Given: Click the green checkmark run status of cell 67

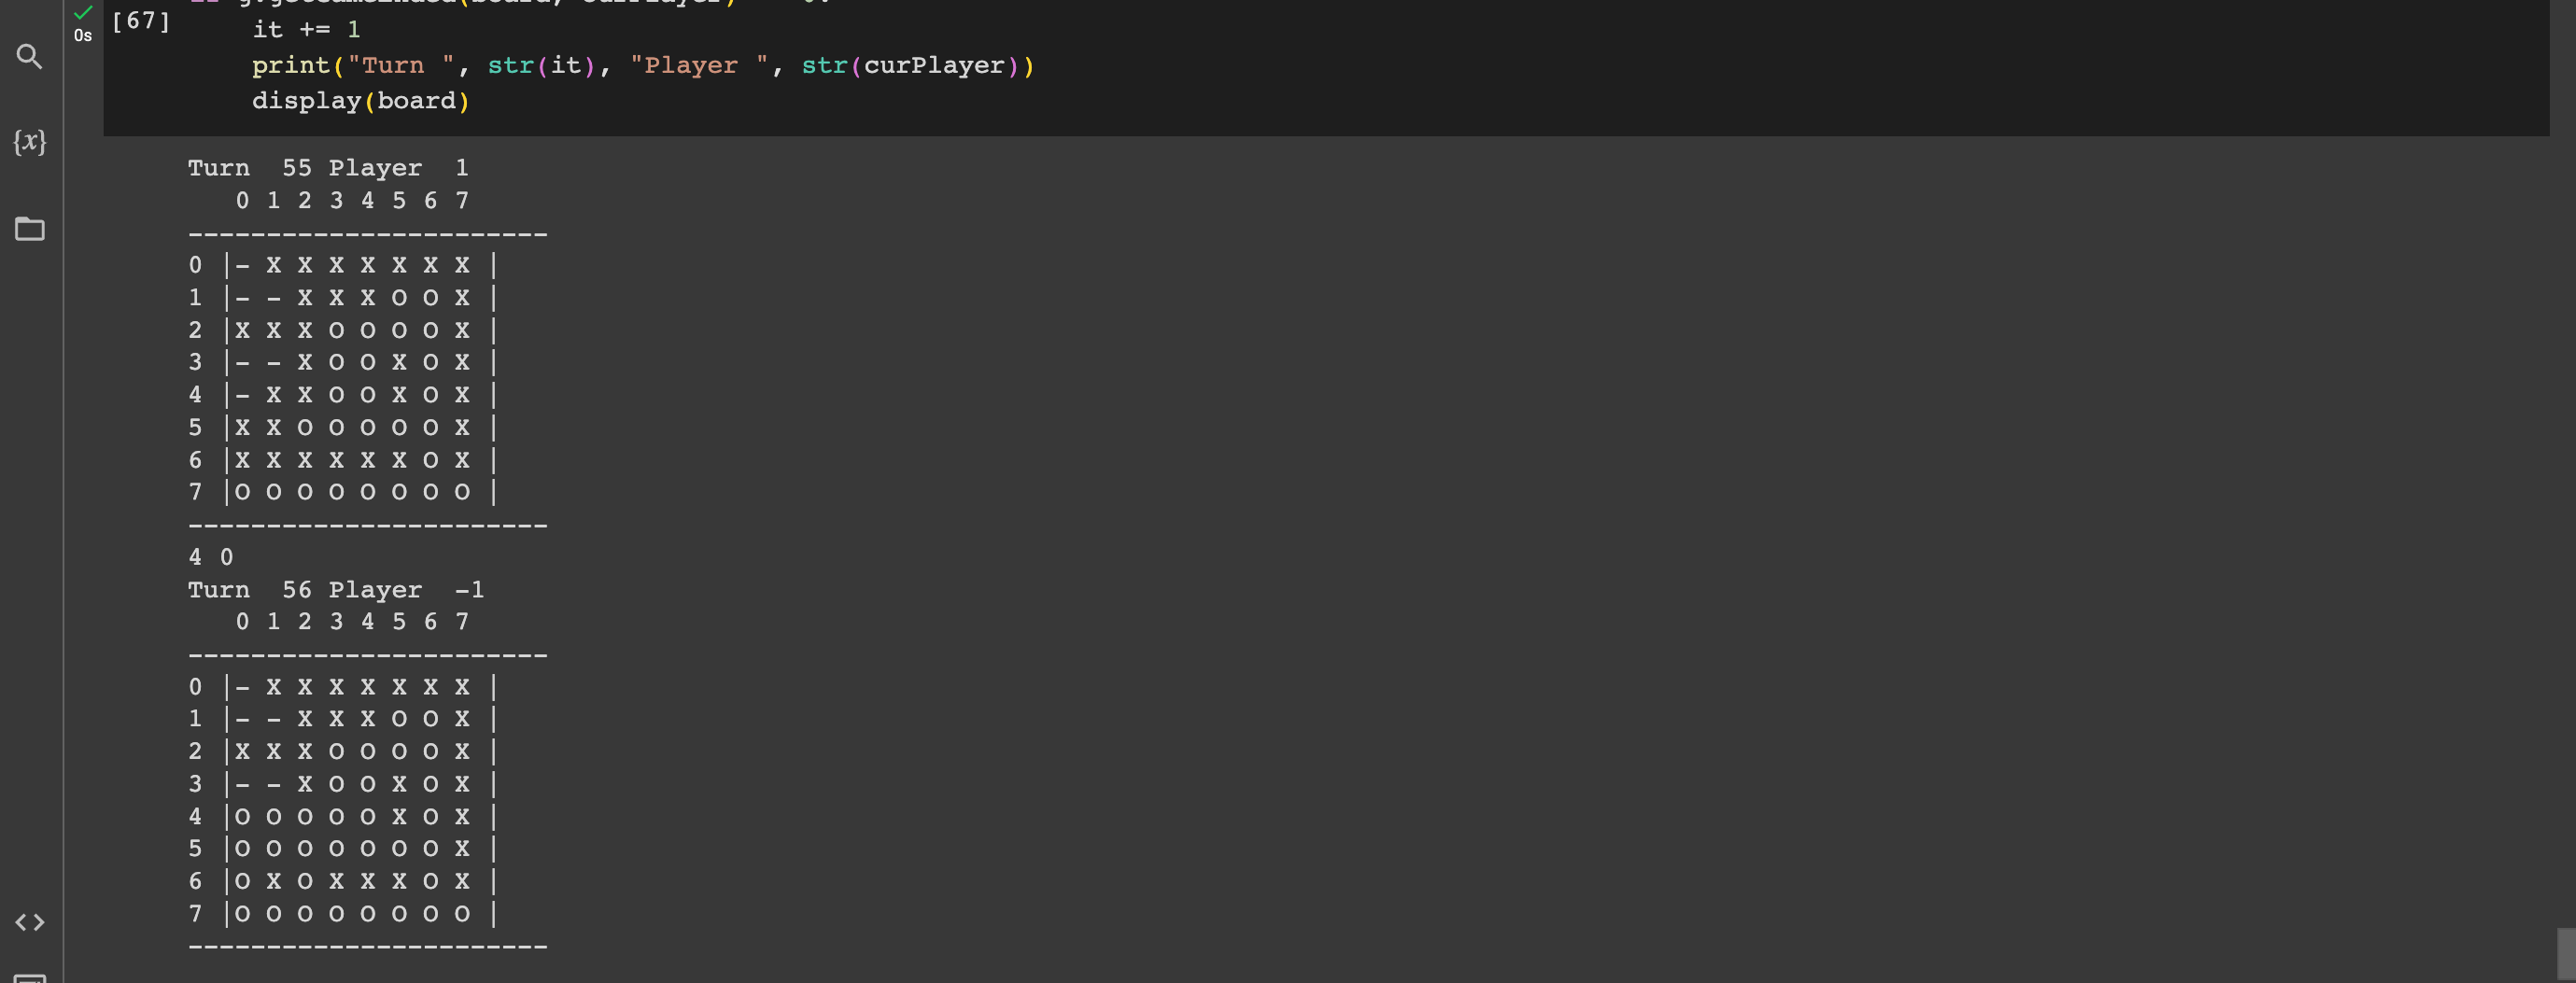Looking at the screenshot, I should pos(83,12).
